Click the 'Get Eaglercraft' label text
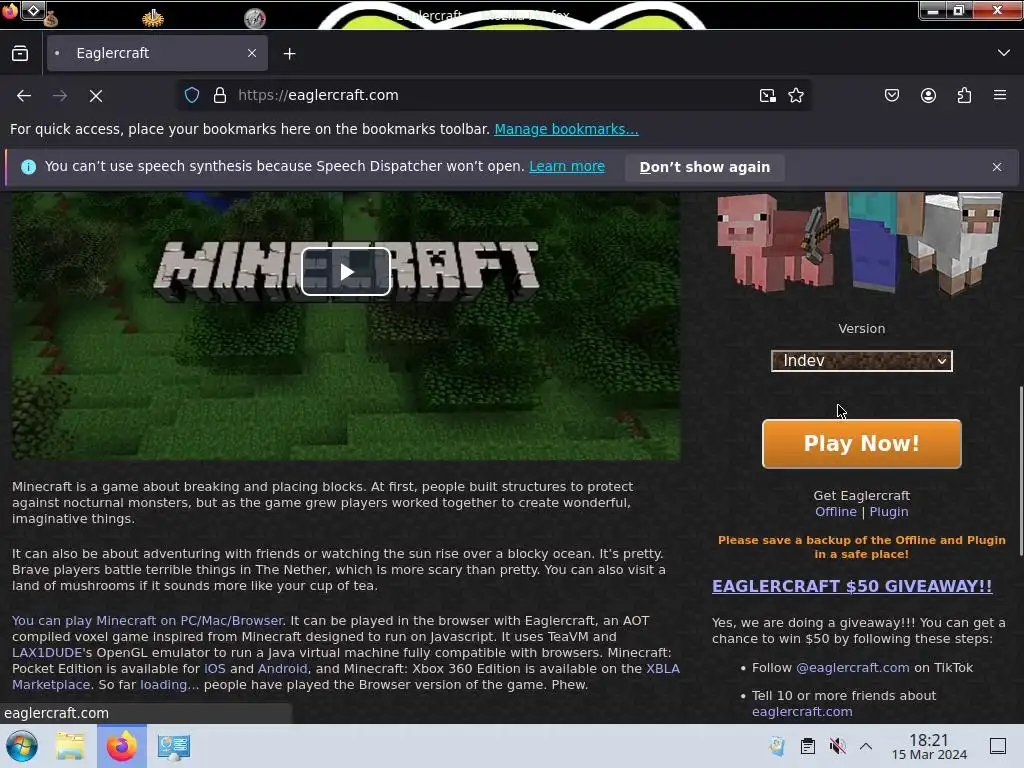1024x768 pixels. (x=861, y=496)
